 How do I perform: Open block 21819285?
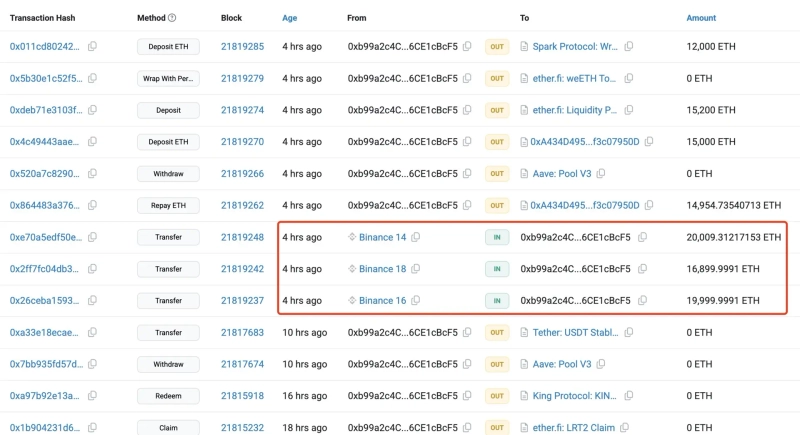242,47
